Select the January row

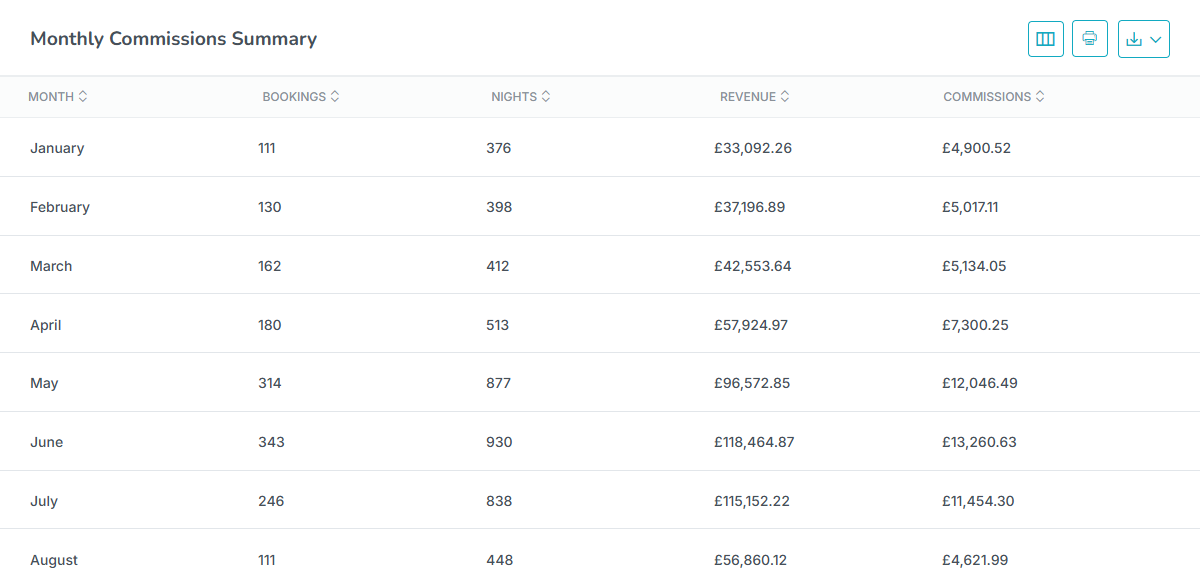pyautogui.click(x=600, y=148)
